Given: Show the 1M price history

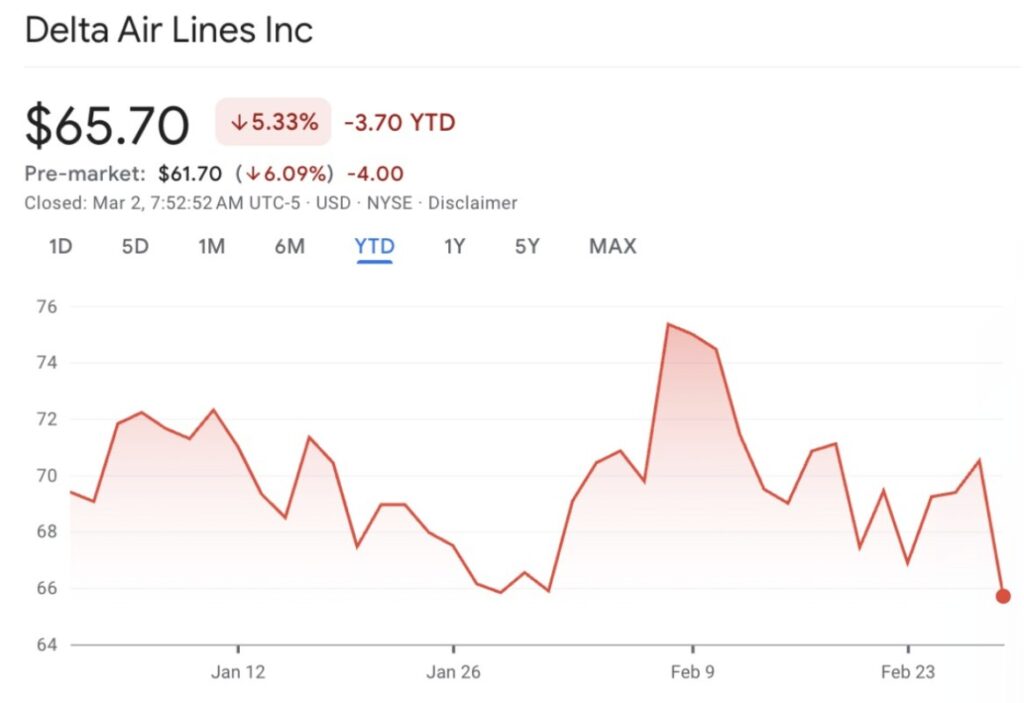Looking at the screenshot, I should pos(211,246).
